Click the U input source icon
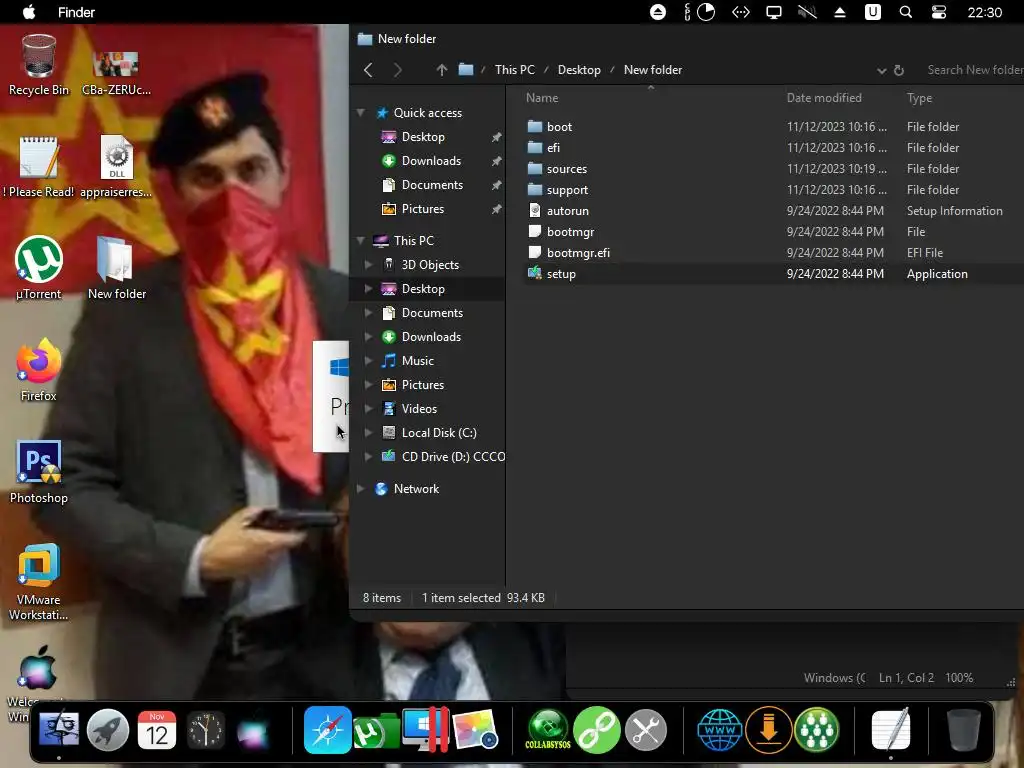The height and width of the screenshot is (768, 1024). [872, 12]
